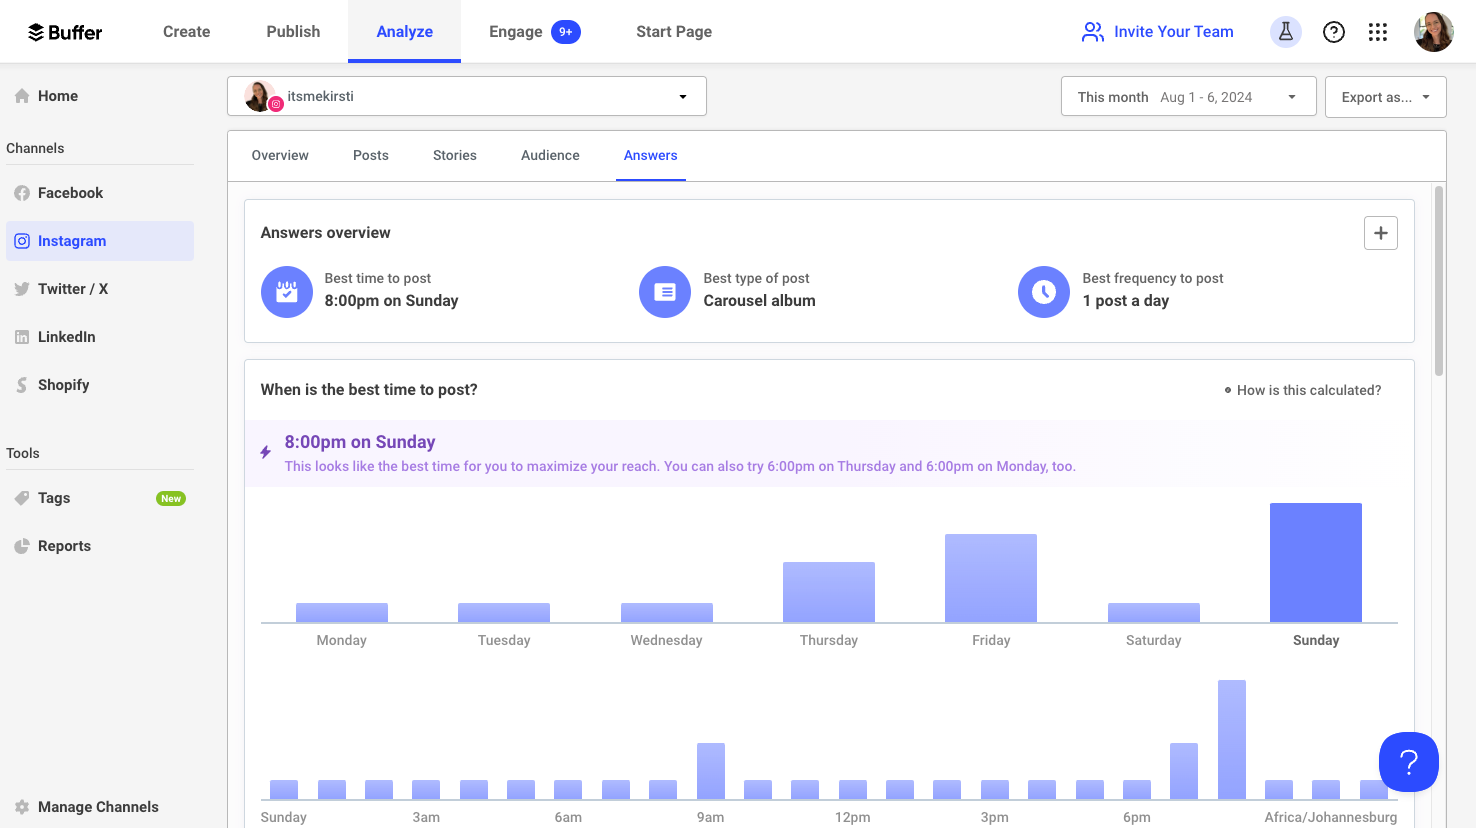Open the Facebook channel in sidebar
This screenshot has width=1476, height=828.
69,192
